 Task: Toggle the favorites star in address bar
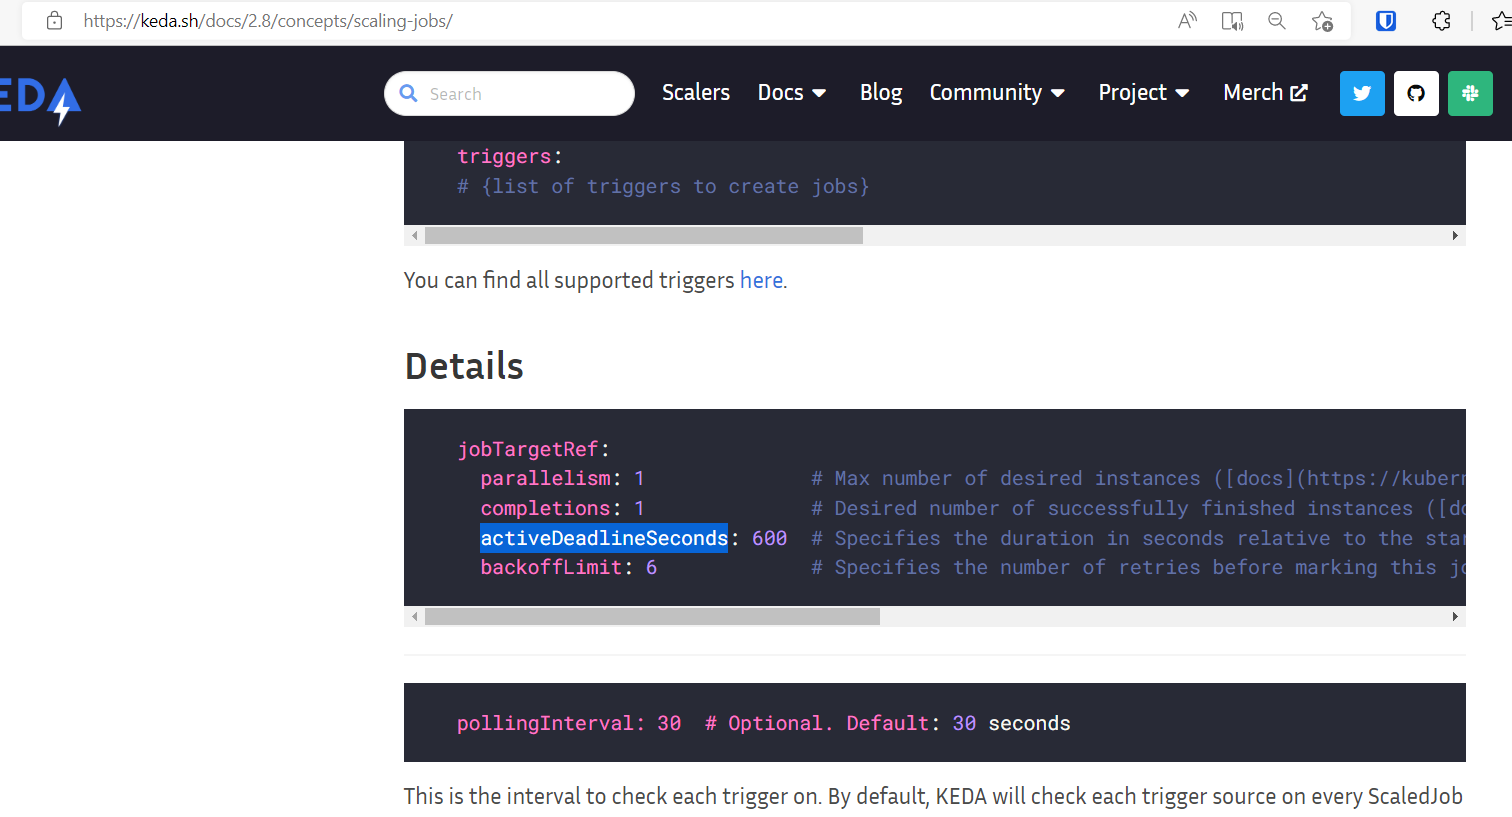coord(1322,20)
